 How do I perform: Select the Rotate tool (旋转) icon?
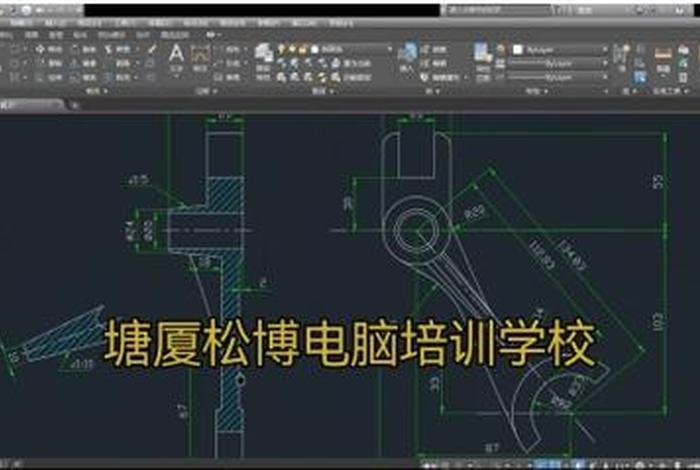75,49
